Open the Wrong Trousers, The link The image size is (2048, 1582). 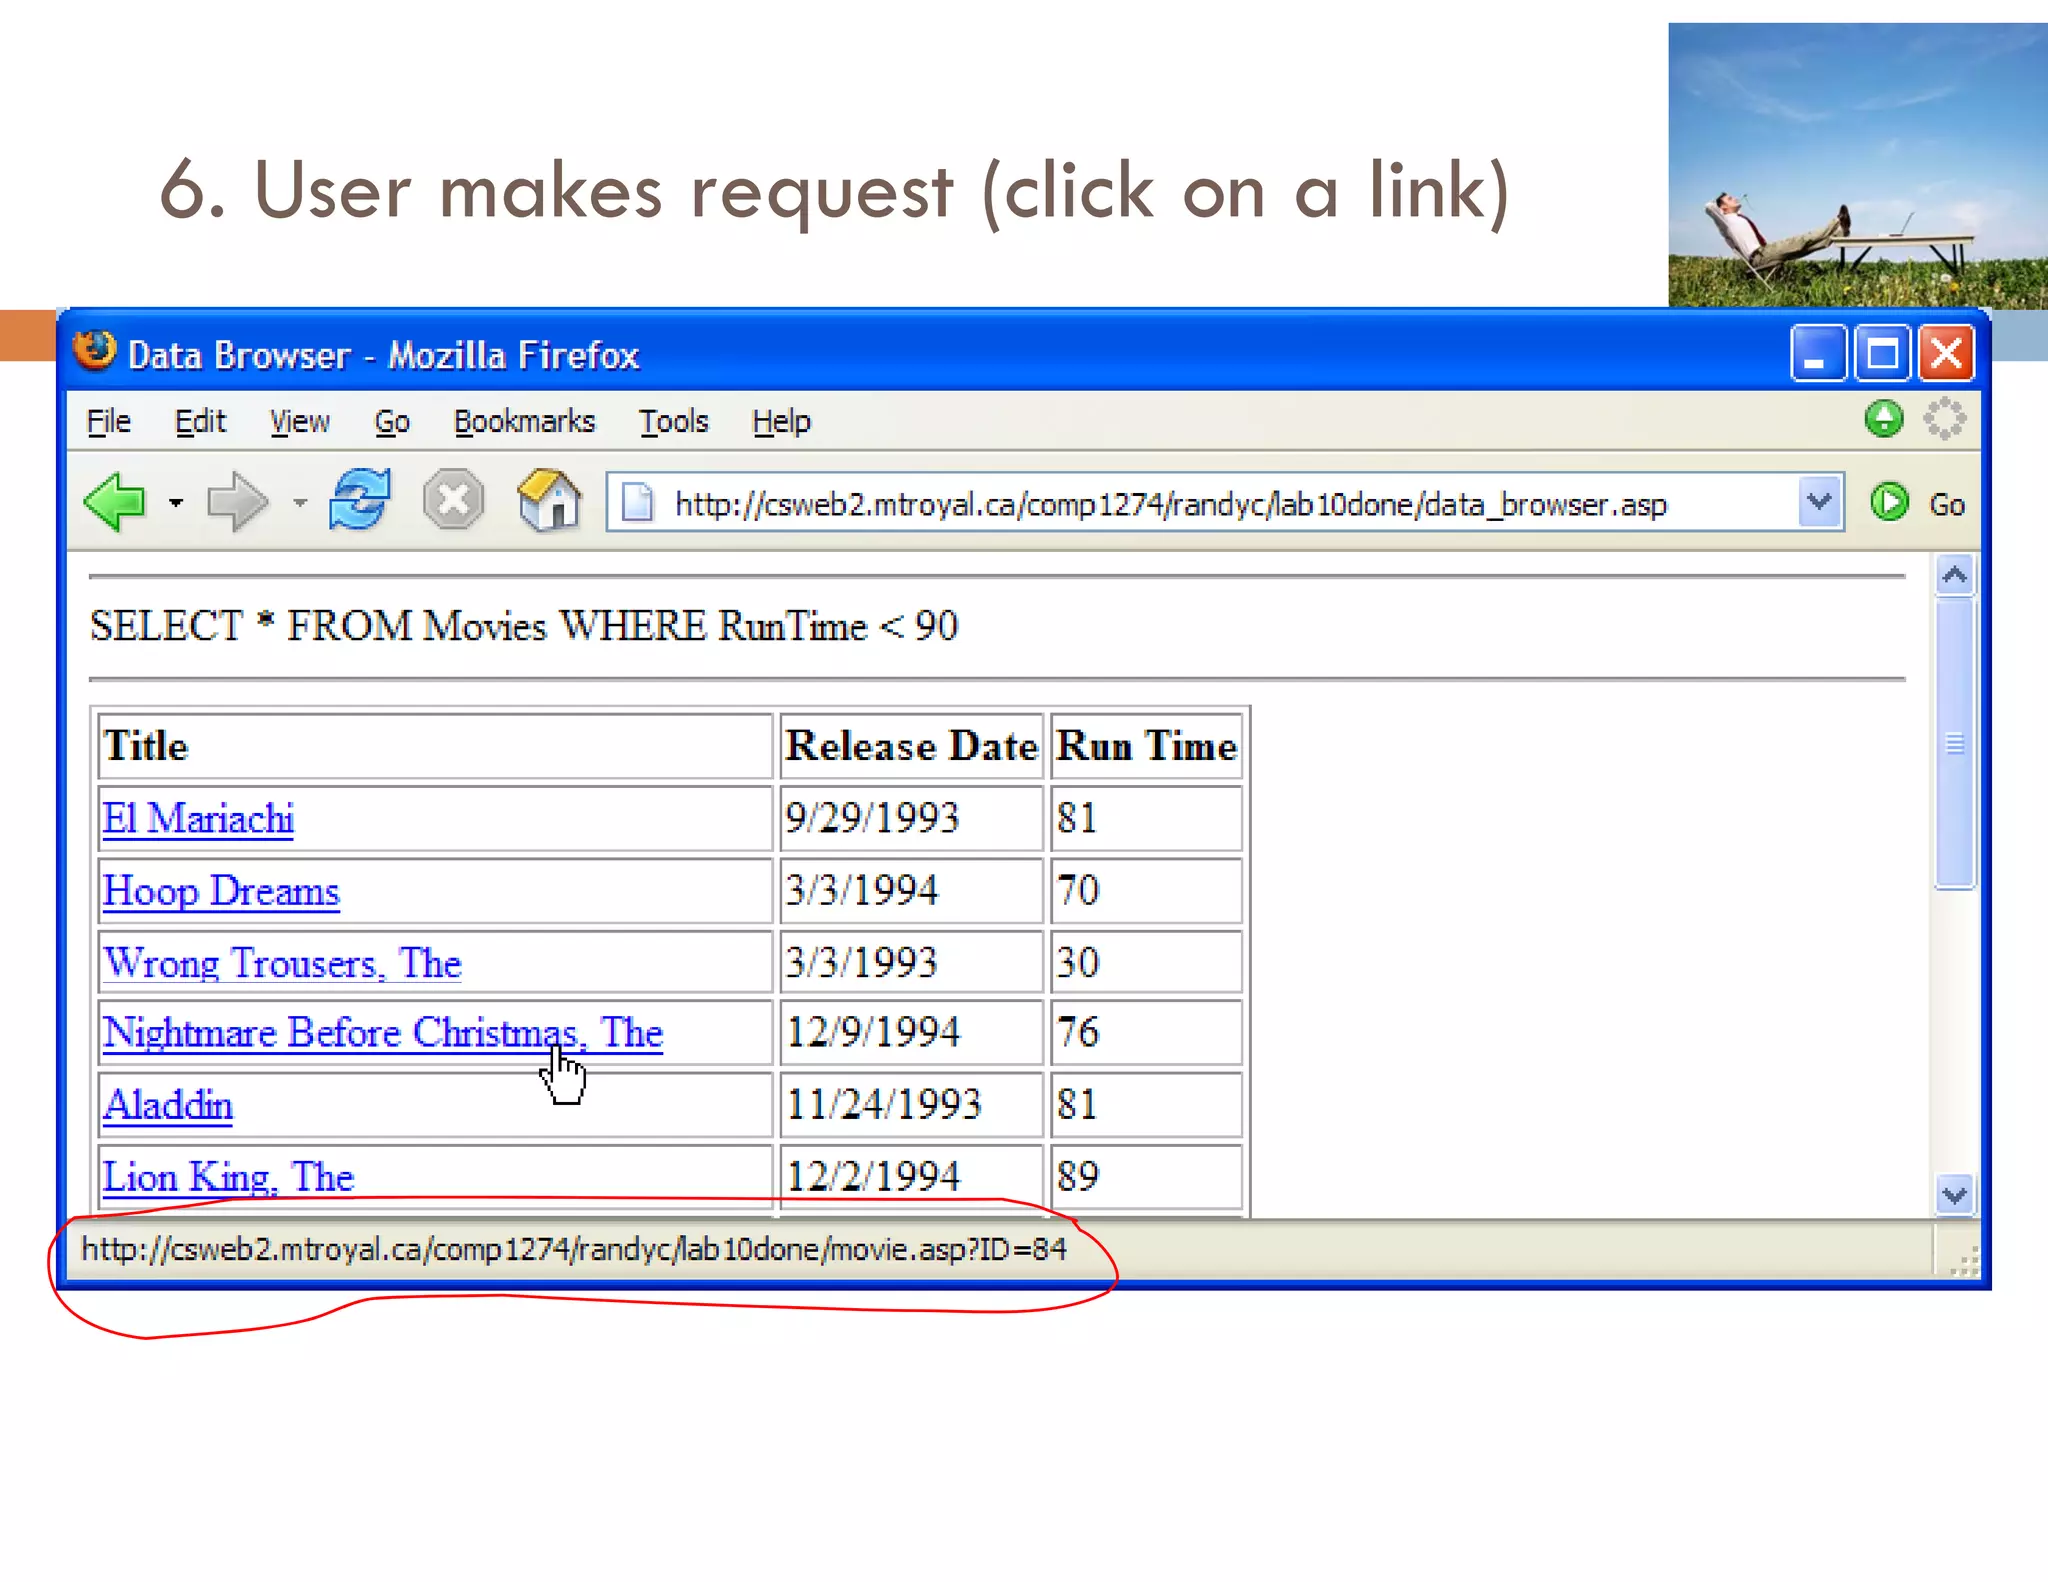(282, 963)
